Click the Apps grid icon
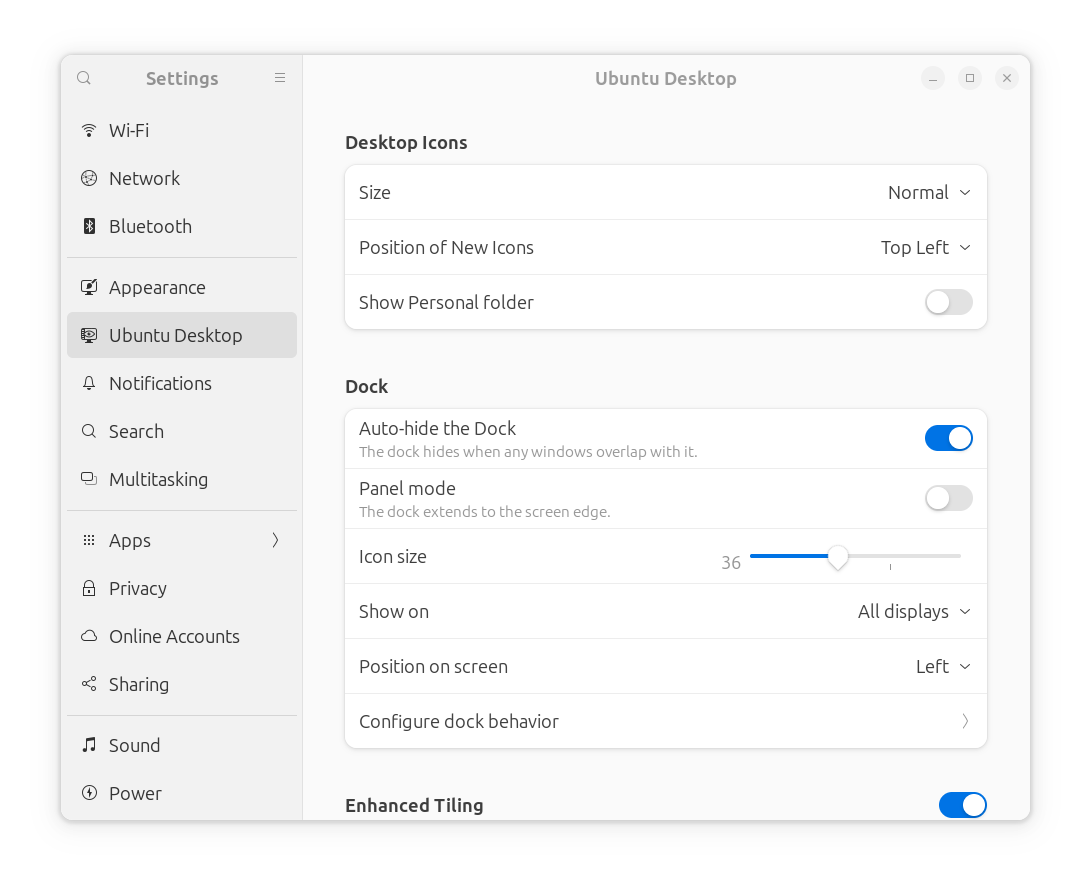This screenshot has height=887, width=1091. pyautogui.click(x=89, y=541)
